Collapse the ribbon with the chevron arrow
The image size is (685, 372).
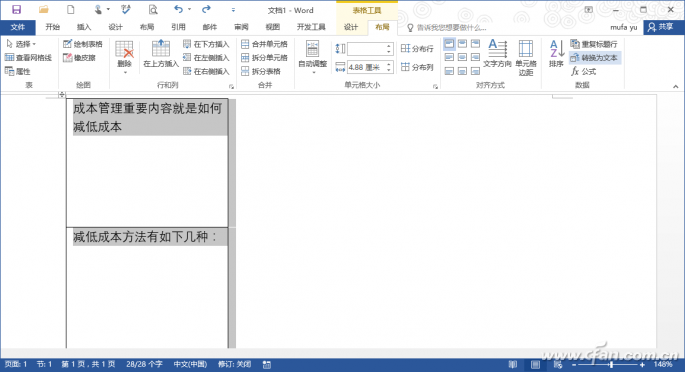pyautogui.click(x=675, y=86)
